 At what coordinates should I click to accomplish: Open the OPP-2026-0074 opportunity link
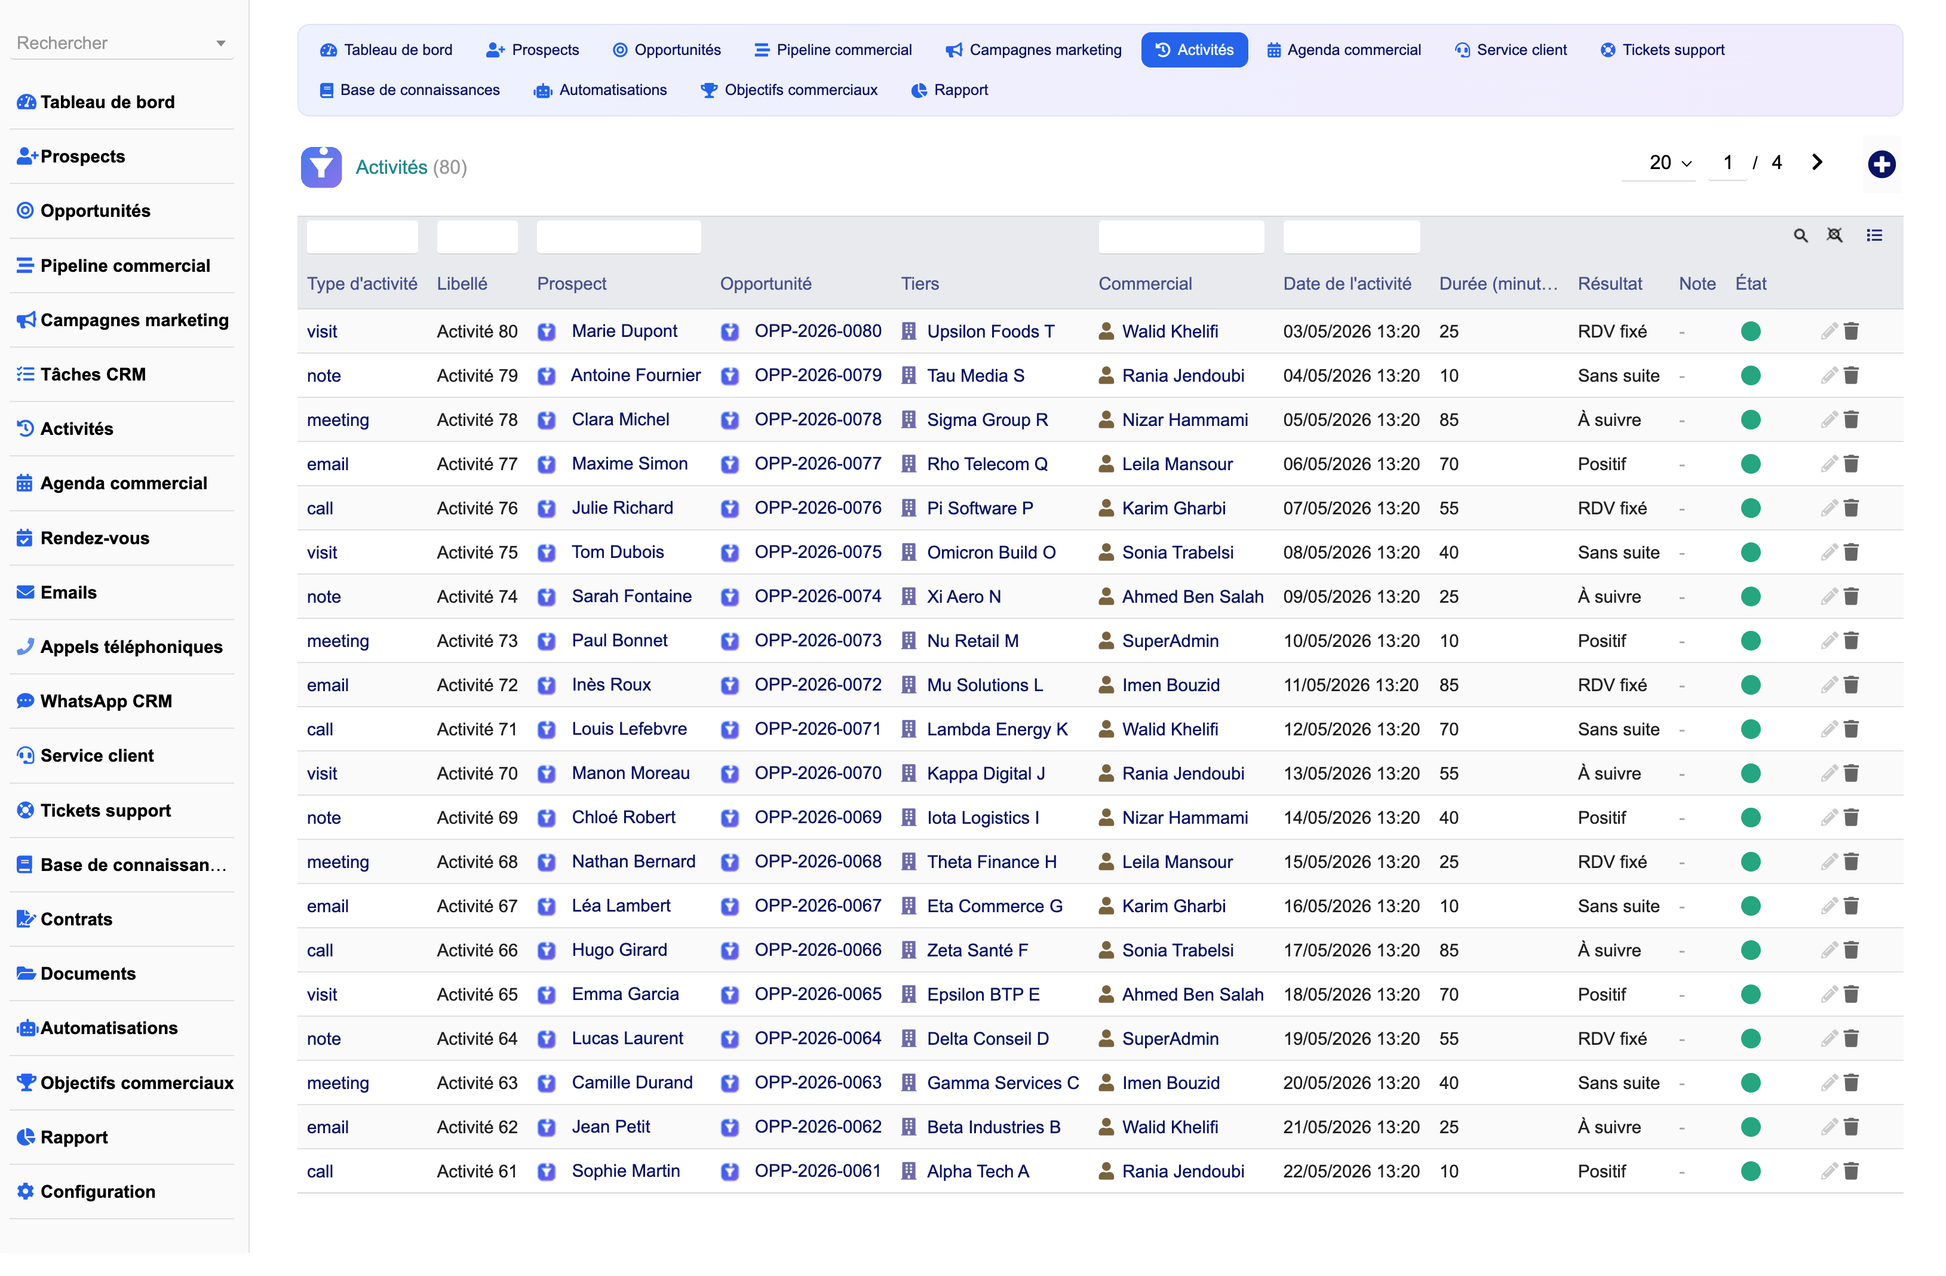click(818, 596)
